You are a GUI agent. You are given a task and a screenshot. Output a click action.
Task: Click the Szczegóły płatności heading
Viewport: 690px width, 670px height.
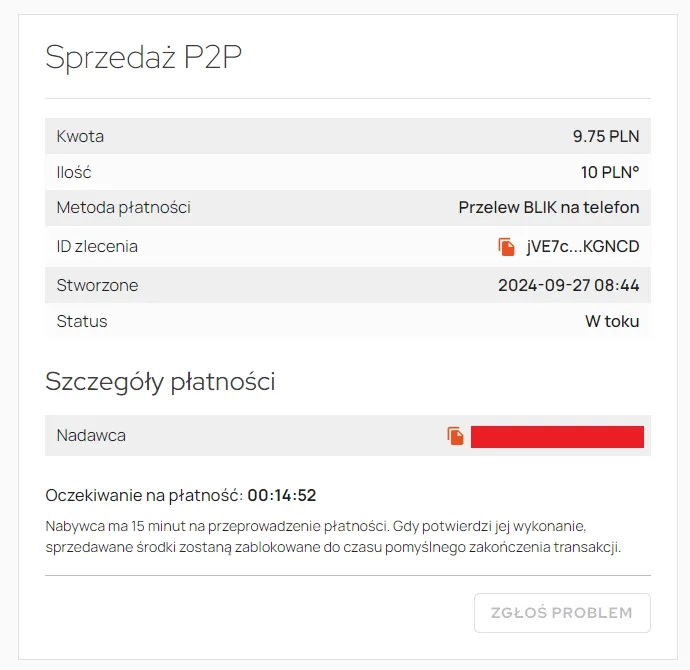tap(160, 381)
